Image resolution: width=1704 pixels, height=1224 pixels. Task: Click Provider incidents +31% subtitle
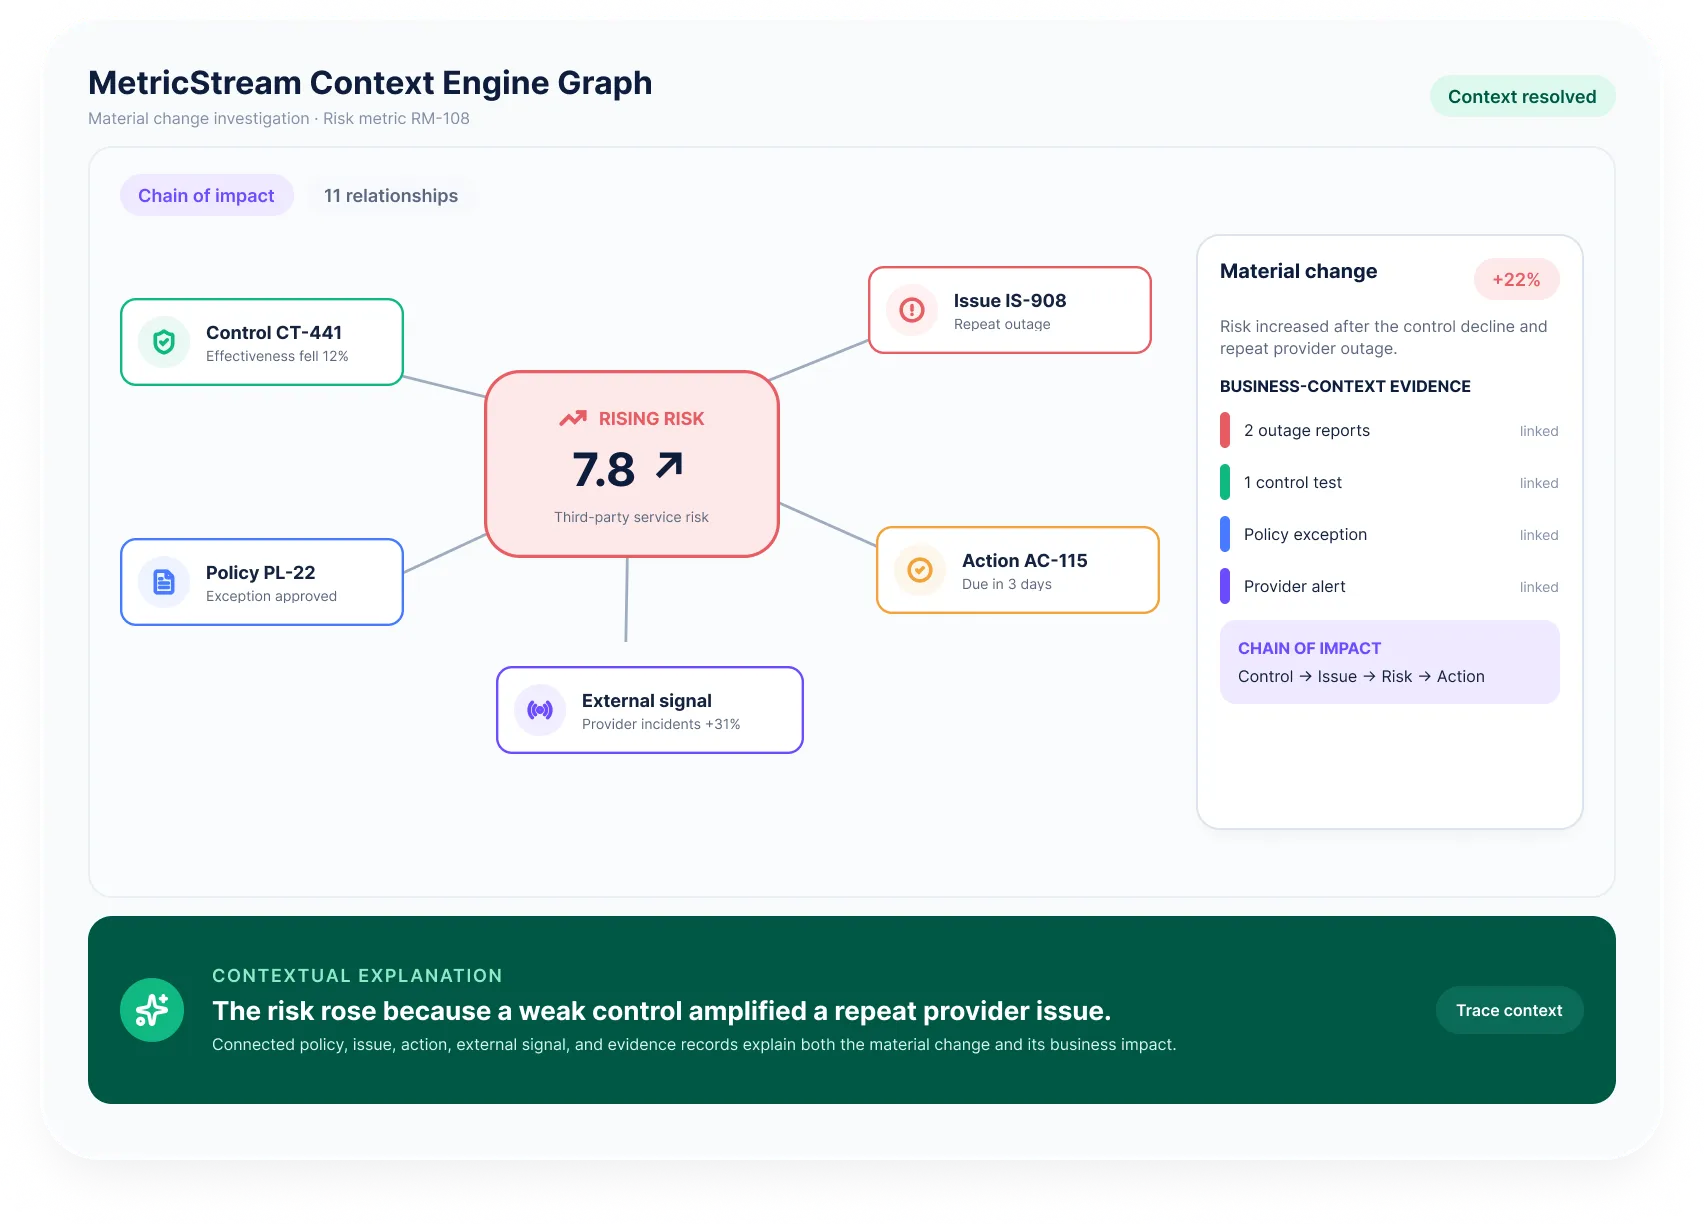[x=661, y=724]
